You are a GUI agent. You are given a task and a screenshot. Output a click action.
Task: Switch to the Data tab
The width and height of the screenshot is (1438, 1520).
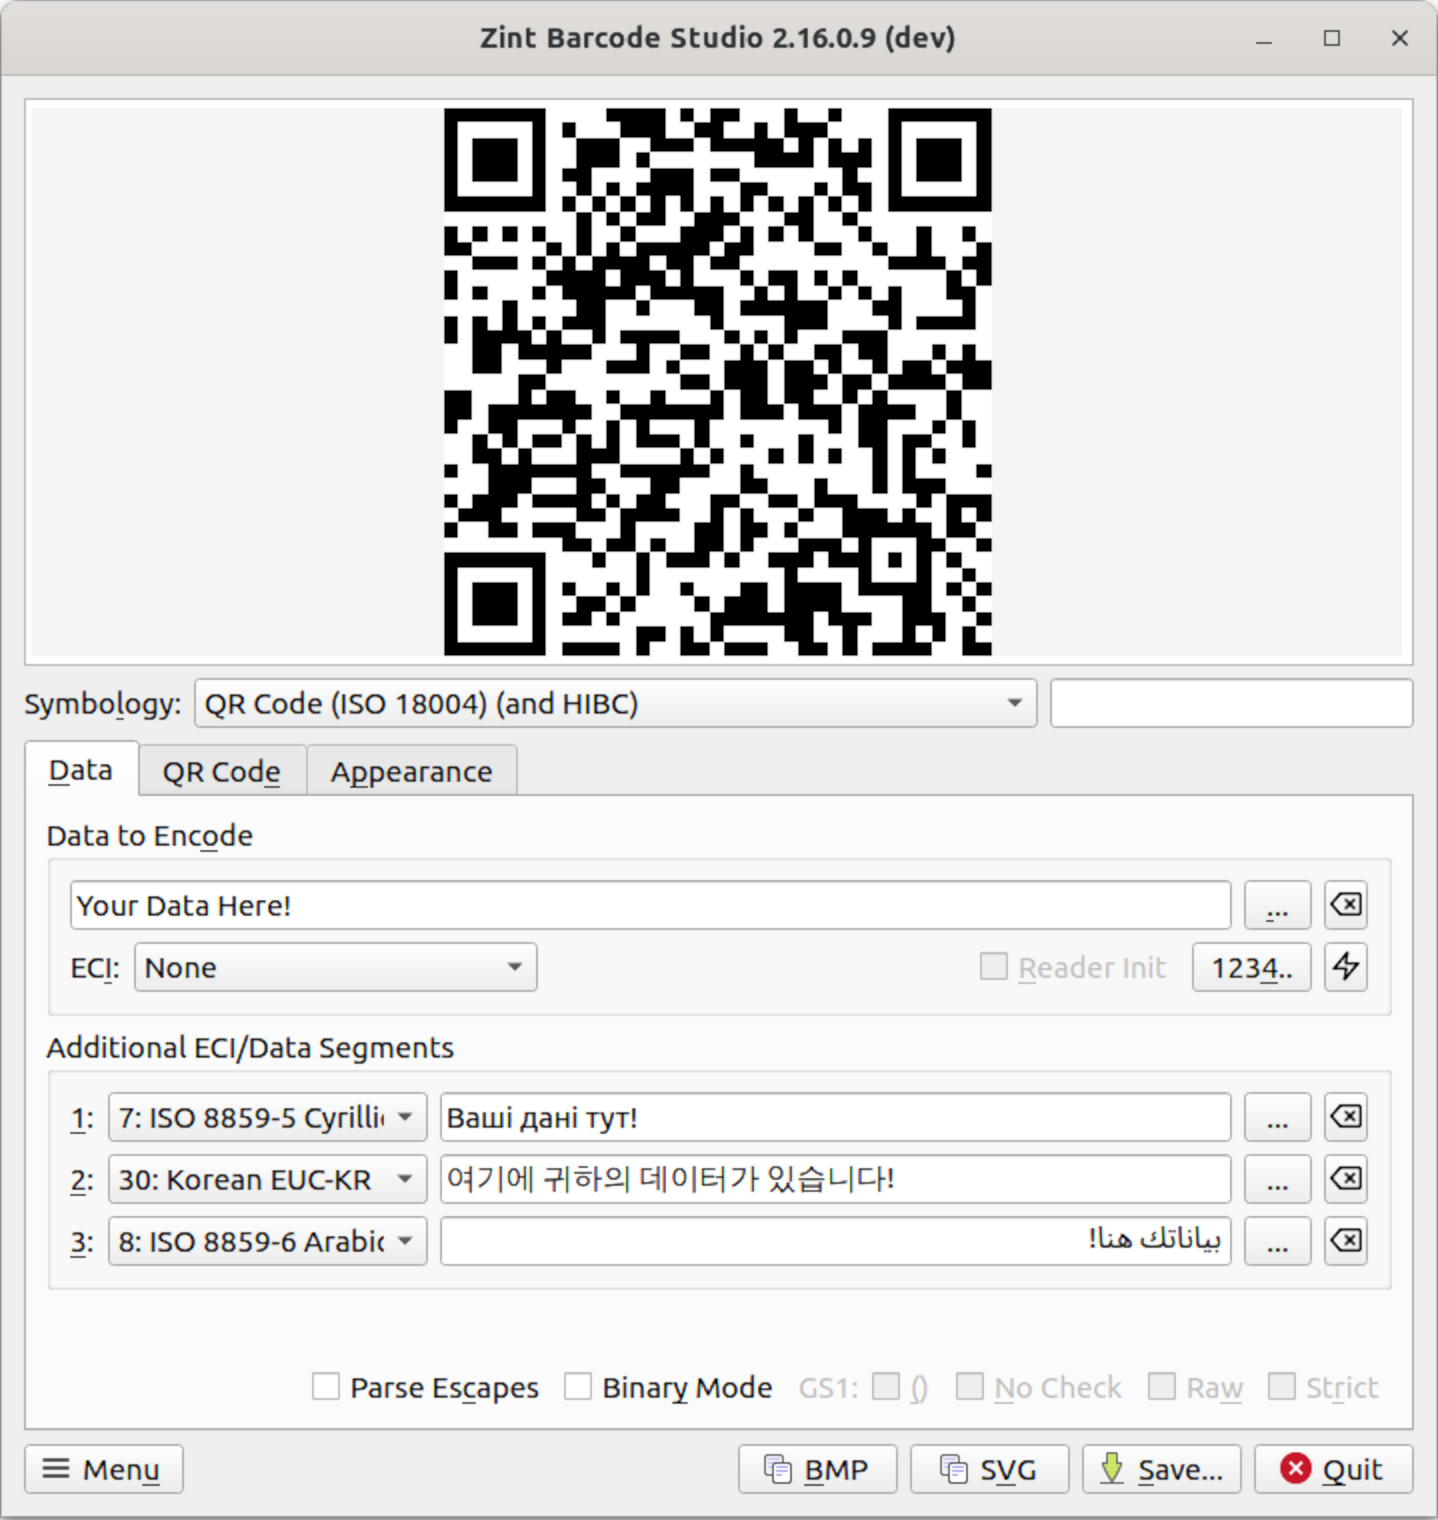(x=81, y=770)
